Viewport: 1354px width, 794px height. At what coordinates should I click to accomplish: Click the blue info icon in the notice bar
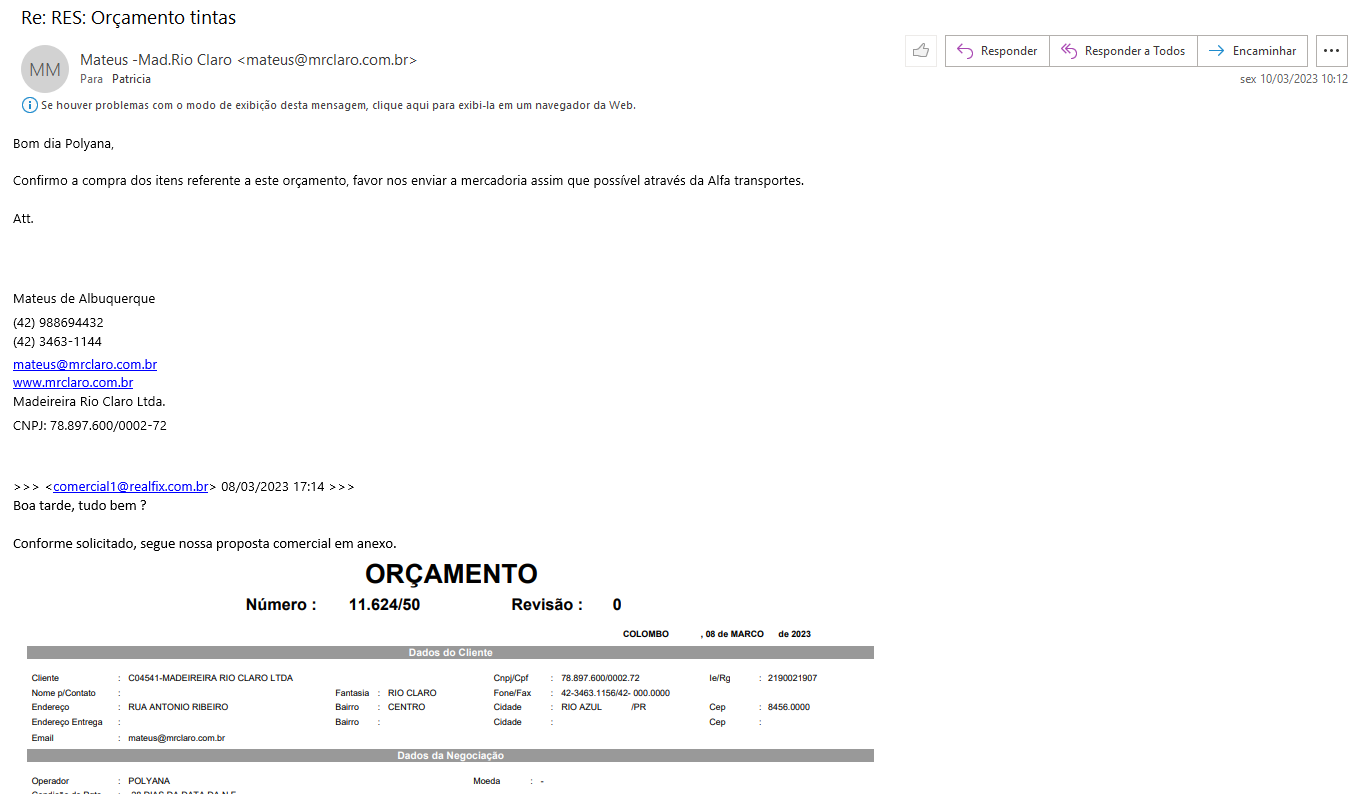pyautogui.click(x=29, y=105)
